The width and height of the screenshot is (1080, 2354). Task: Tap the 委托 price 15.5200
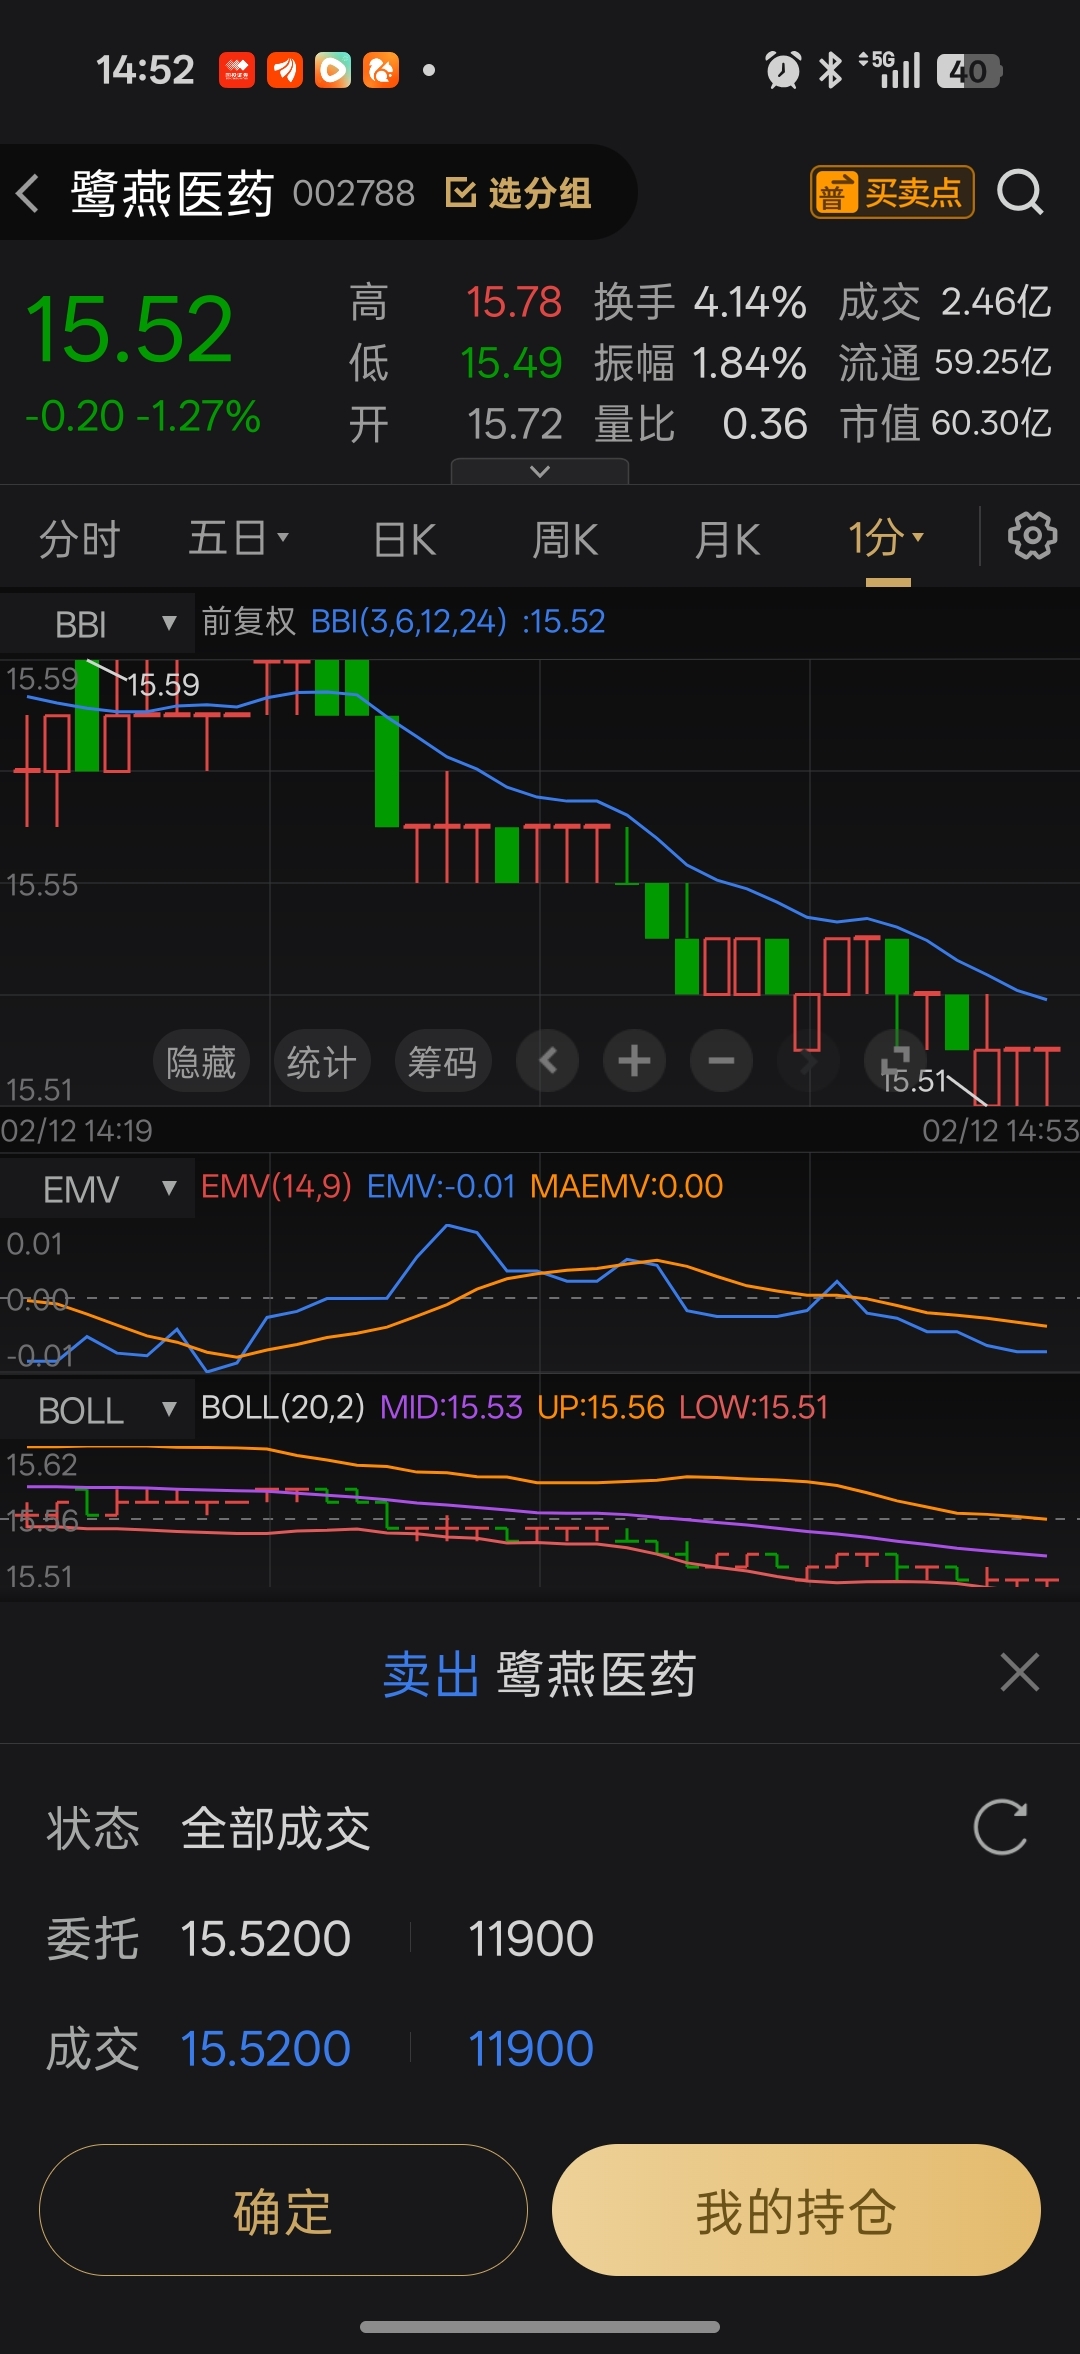(x=265, y=1939)
